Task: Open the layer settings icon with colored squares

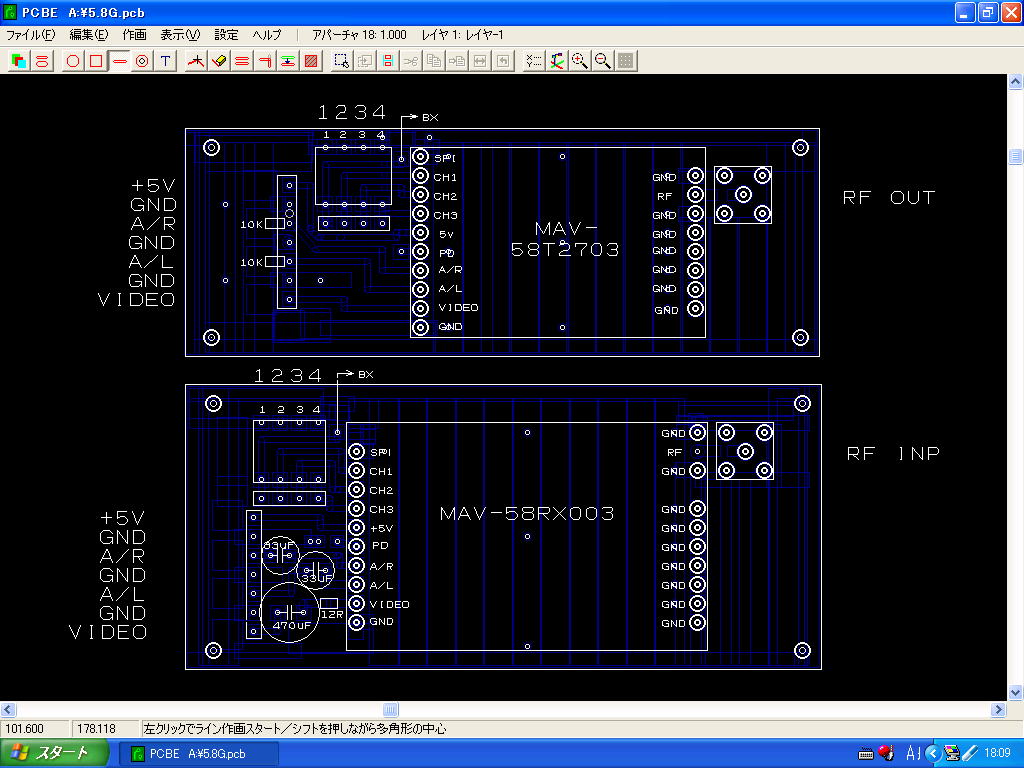Action: pos(19,61)
